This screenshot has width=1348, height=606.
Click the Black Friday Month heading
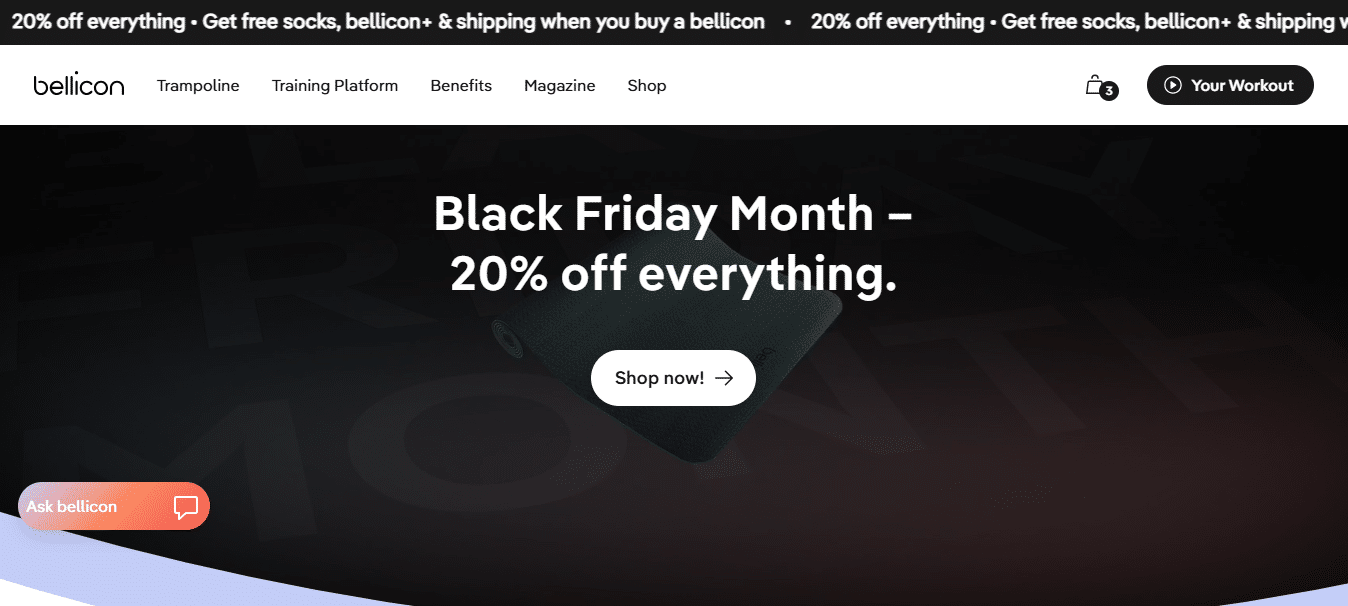pos(673,242)
